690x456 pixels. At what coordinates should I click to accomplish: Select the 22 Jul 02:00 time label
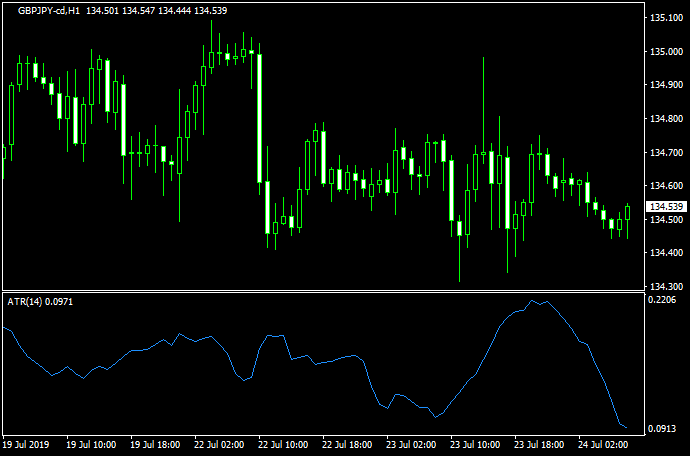coord(218,443)
